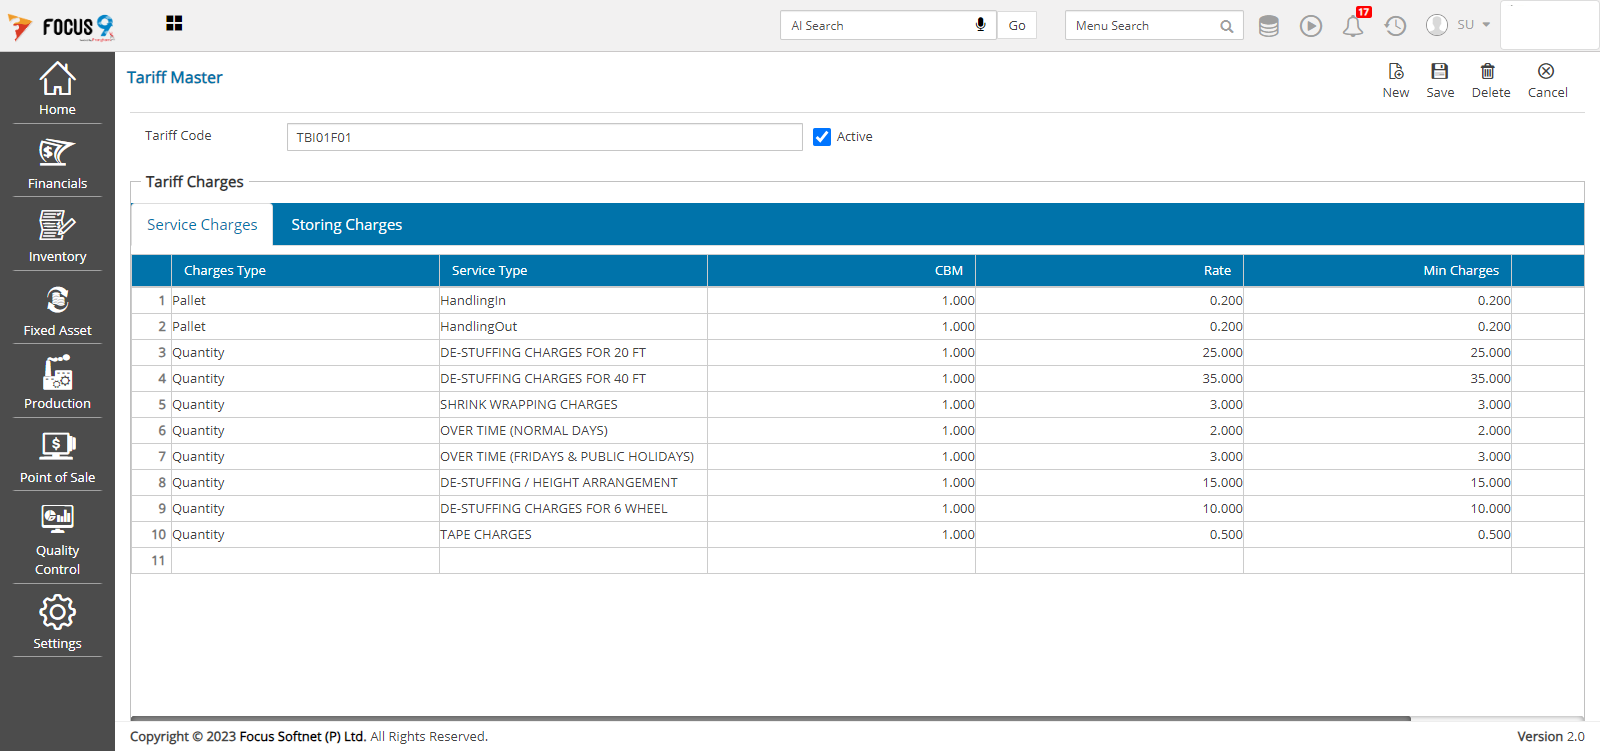Uncheck the Active checkbox

822,137
